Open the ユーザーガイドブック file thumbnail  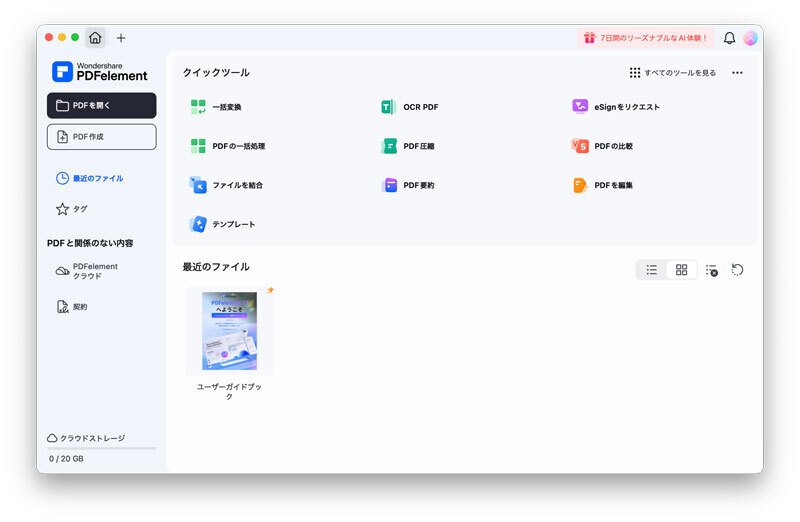pyautogui.click(x=229, y=331)
